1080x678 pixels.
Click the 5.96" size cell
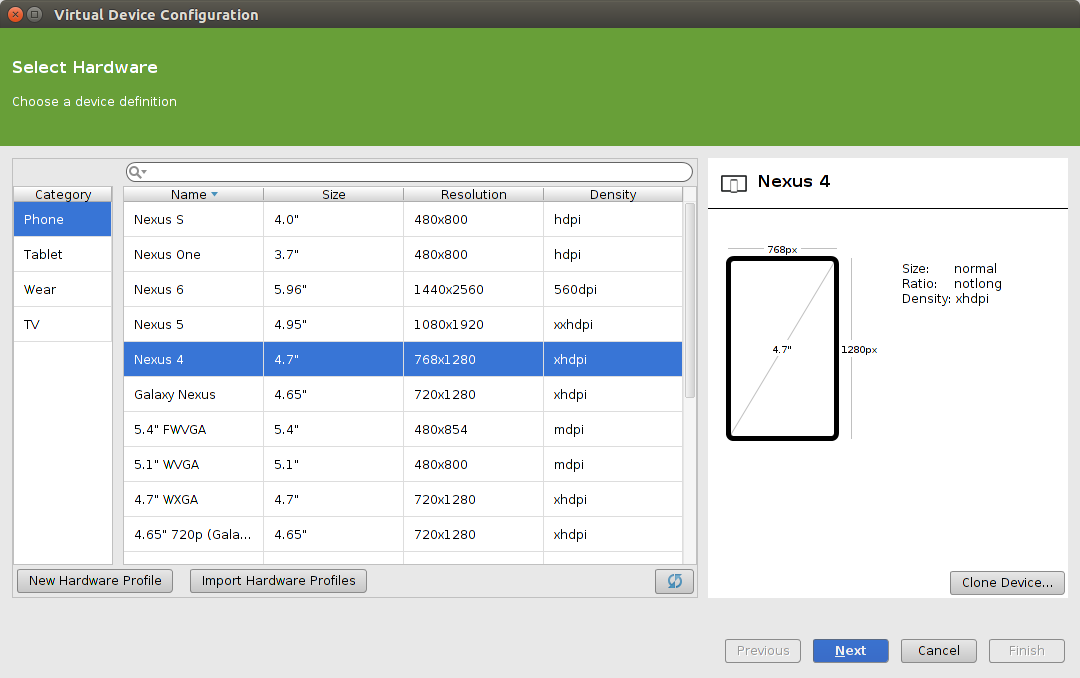tap(333, 289)
